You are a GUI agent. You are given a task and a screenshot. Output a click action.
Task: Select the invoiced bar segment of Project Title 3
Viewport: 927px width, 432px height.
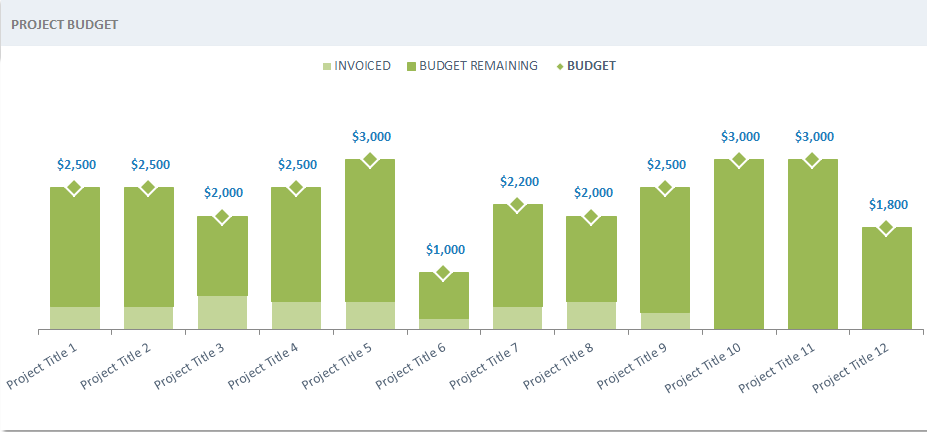tap(222, 312)
